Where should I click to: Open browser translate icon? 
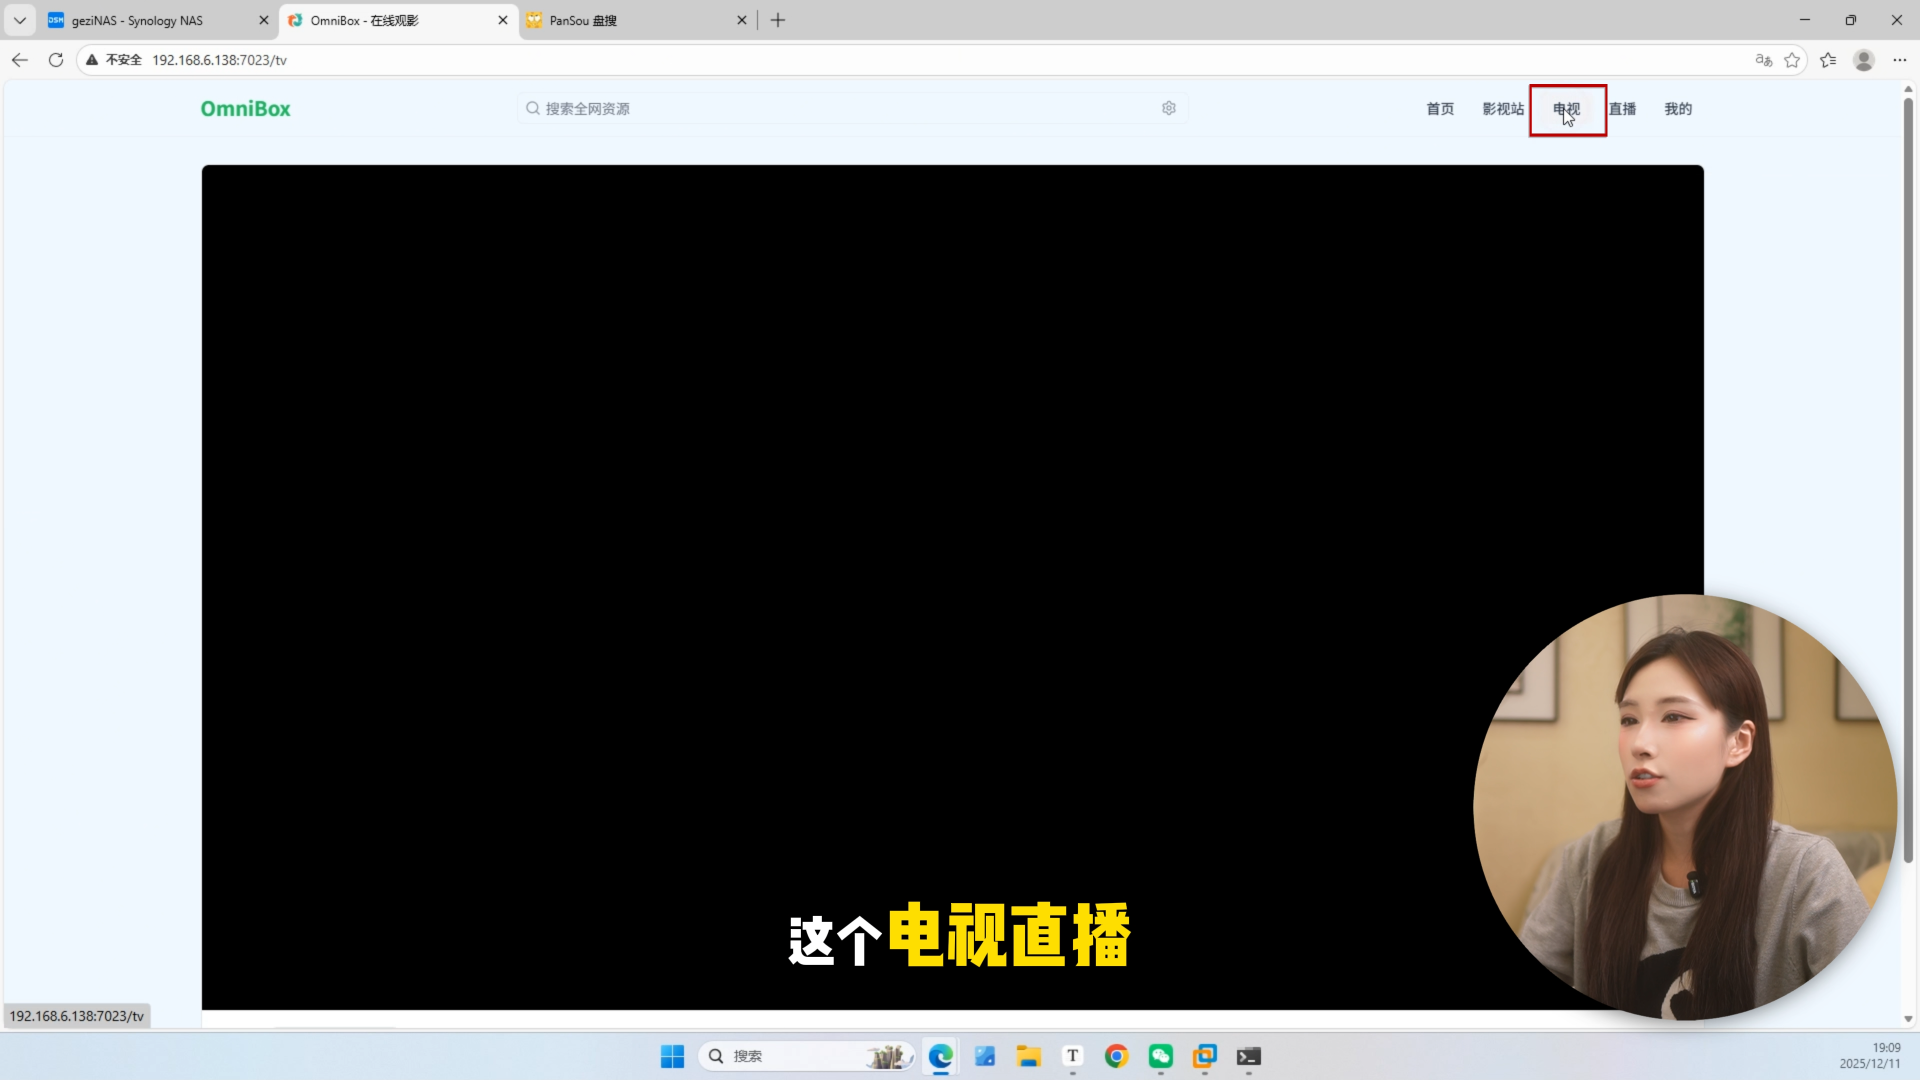(x=1763, y=60)
